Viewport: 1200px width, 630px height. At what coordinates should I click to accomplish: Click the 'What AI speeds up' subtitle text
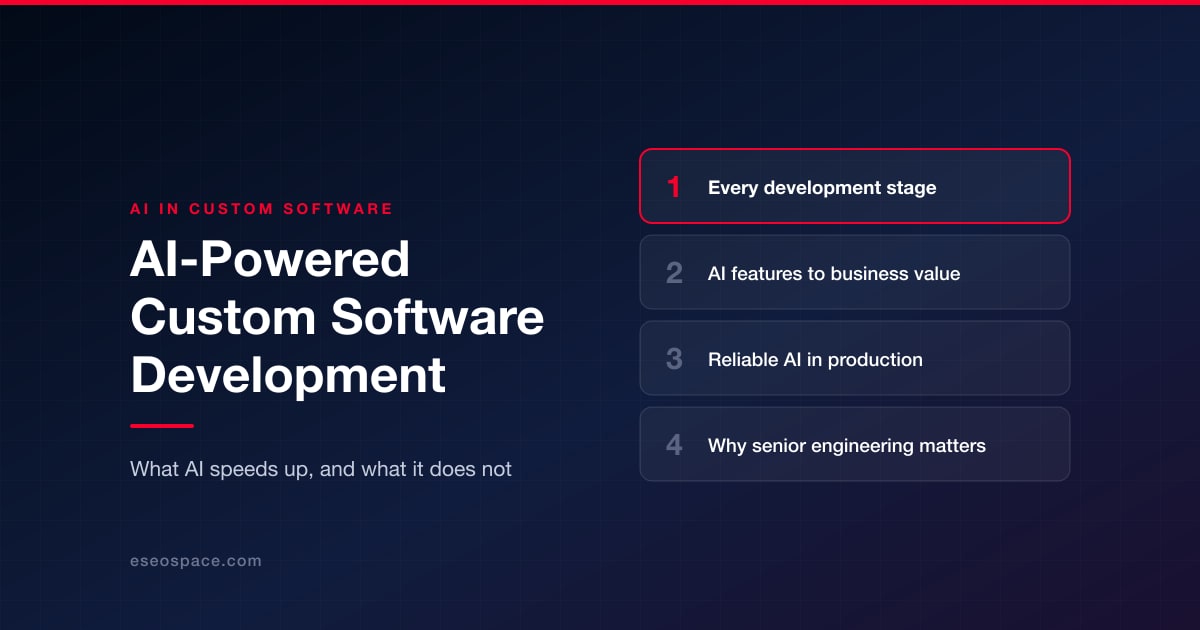(x=321, y=469)
